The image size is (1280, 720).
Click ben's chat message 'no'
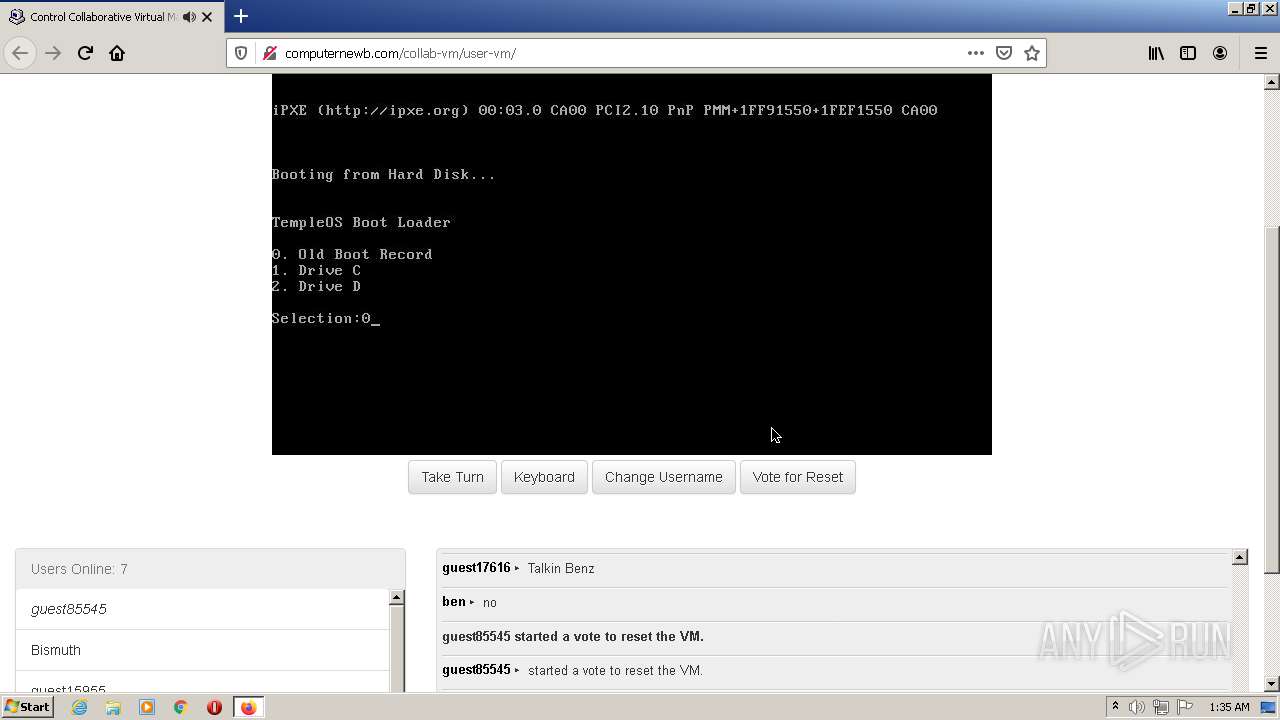click(x=490, y=602)
